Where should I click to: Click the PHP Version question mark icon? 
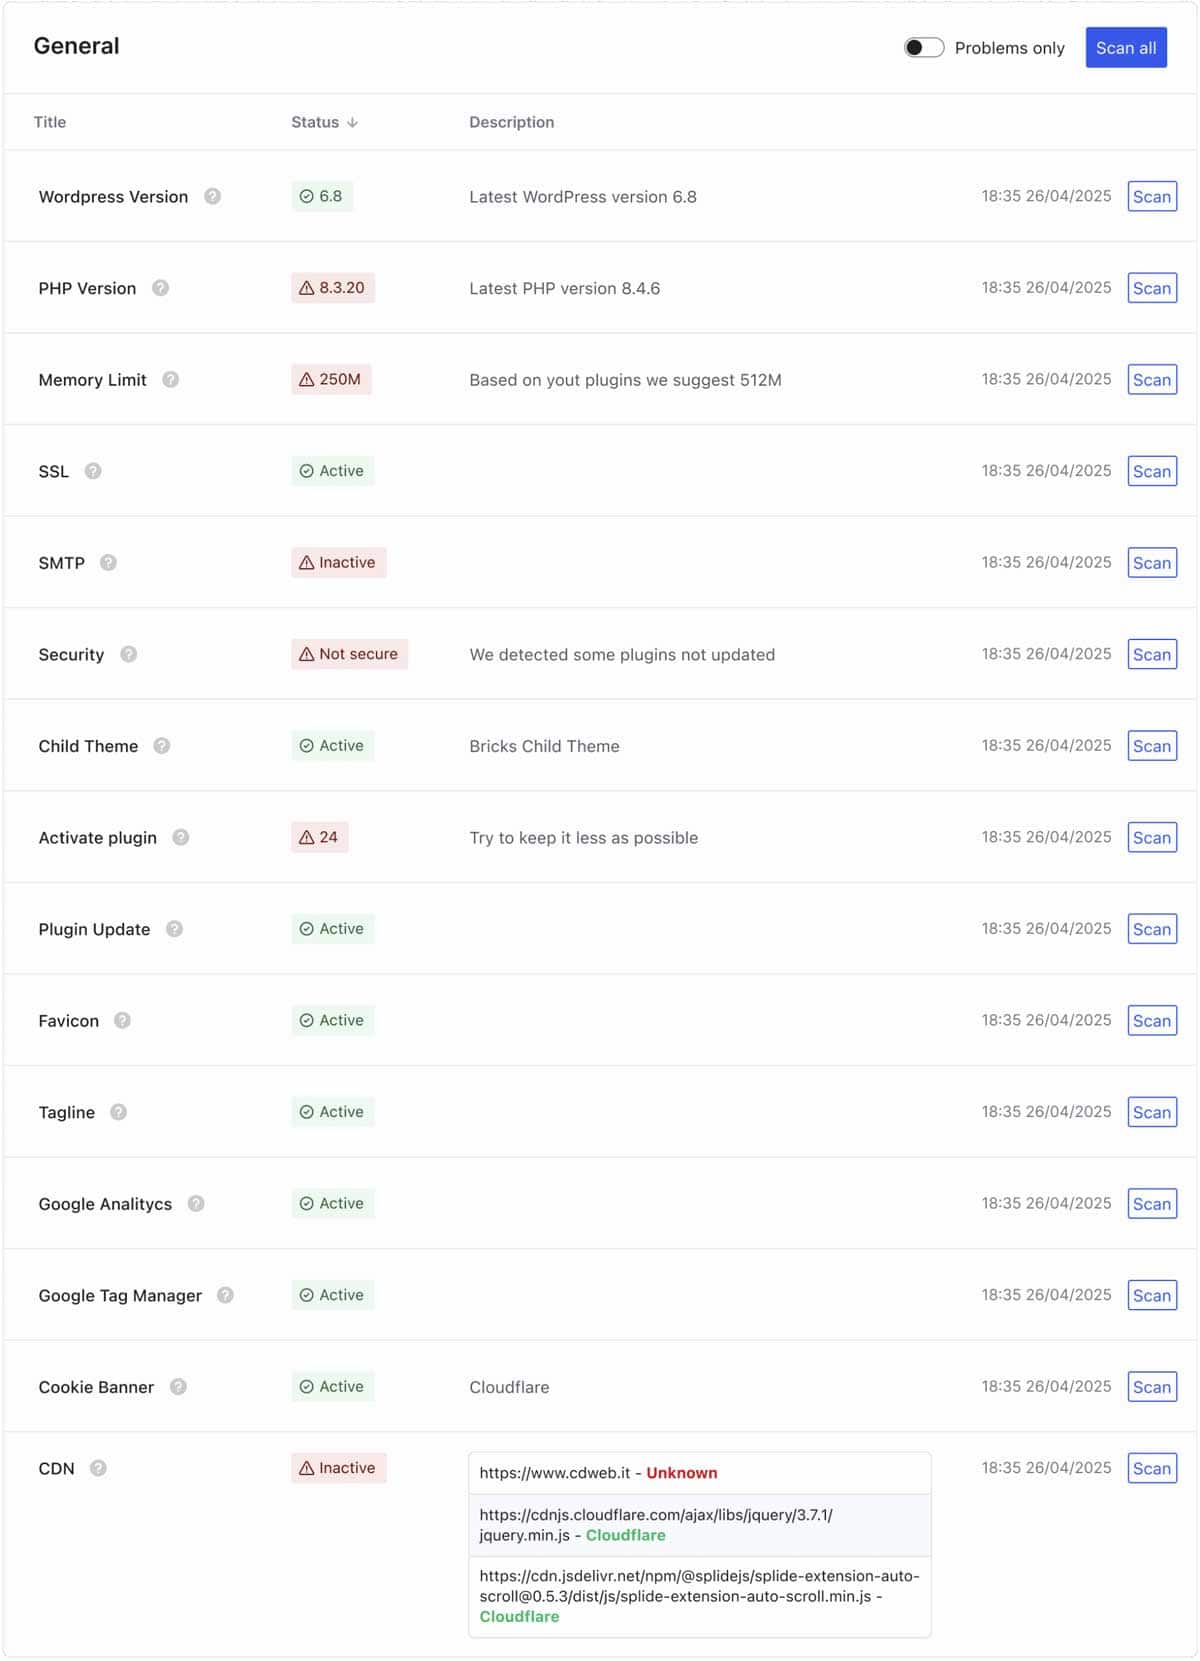(161, 288)
